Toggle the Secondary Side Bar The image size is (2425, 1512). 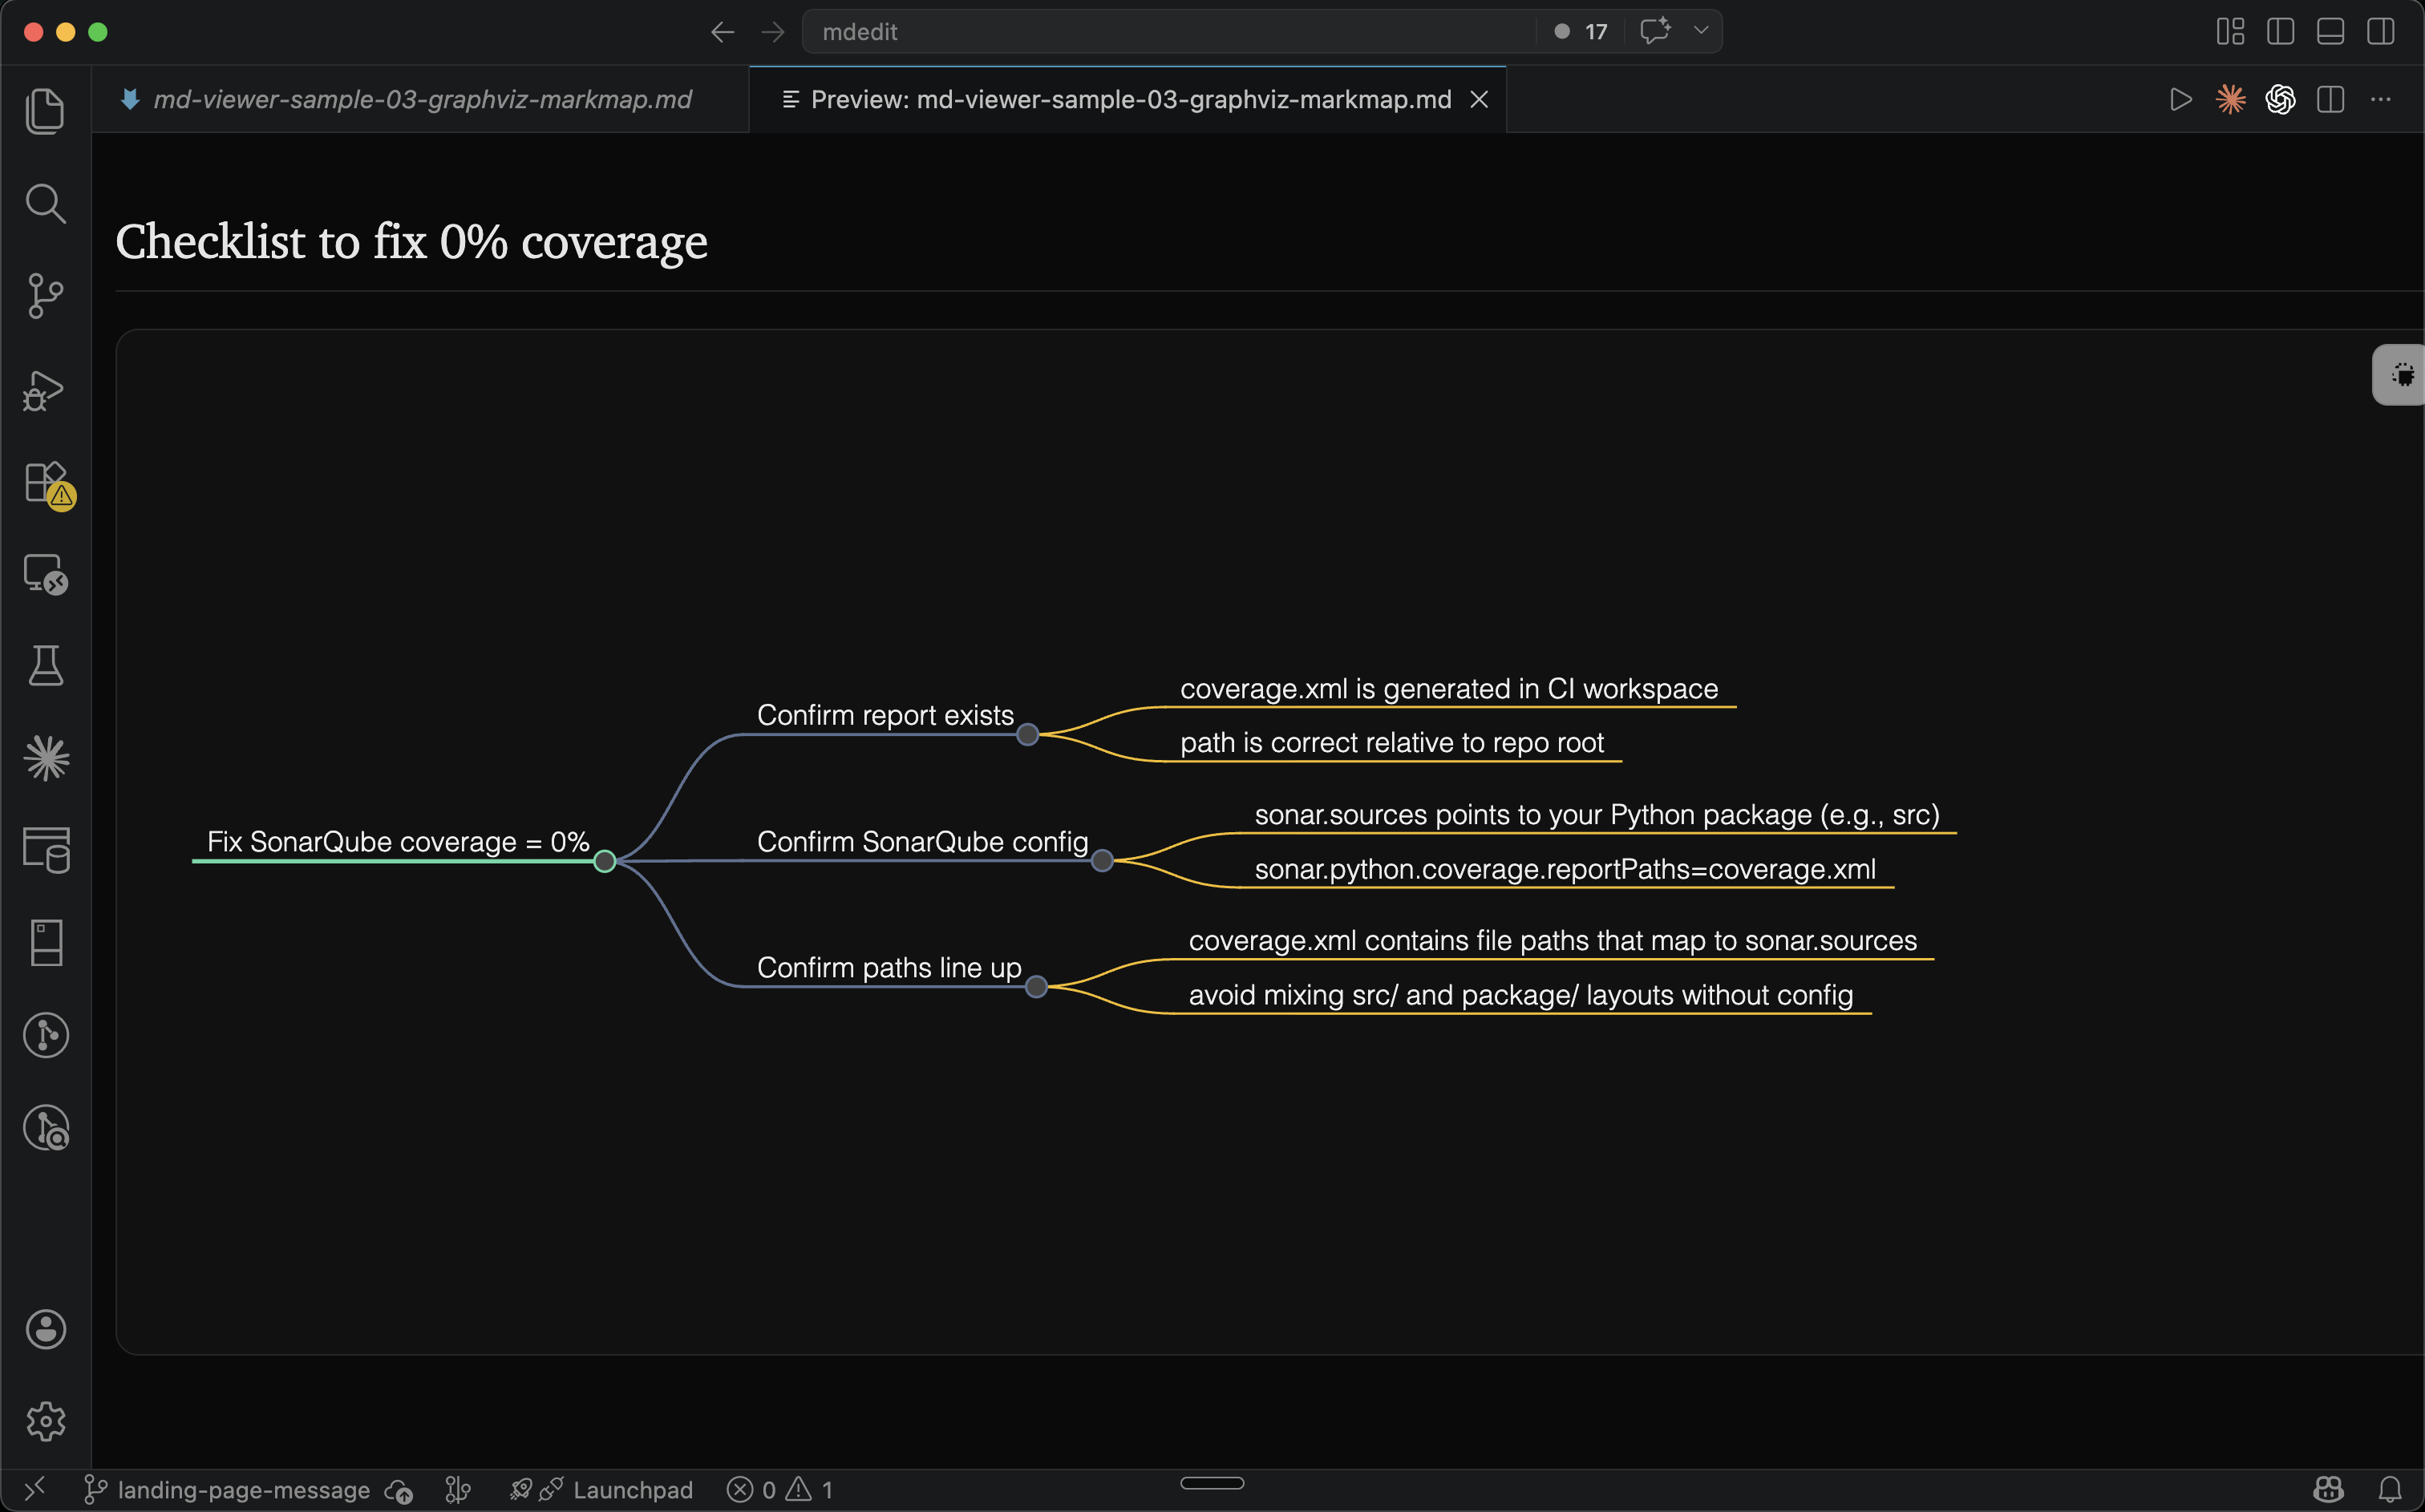tap(2380, 31)
